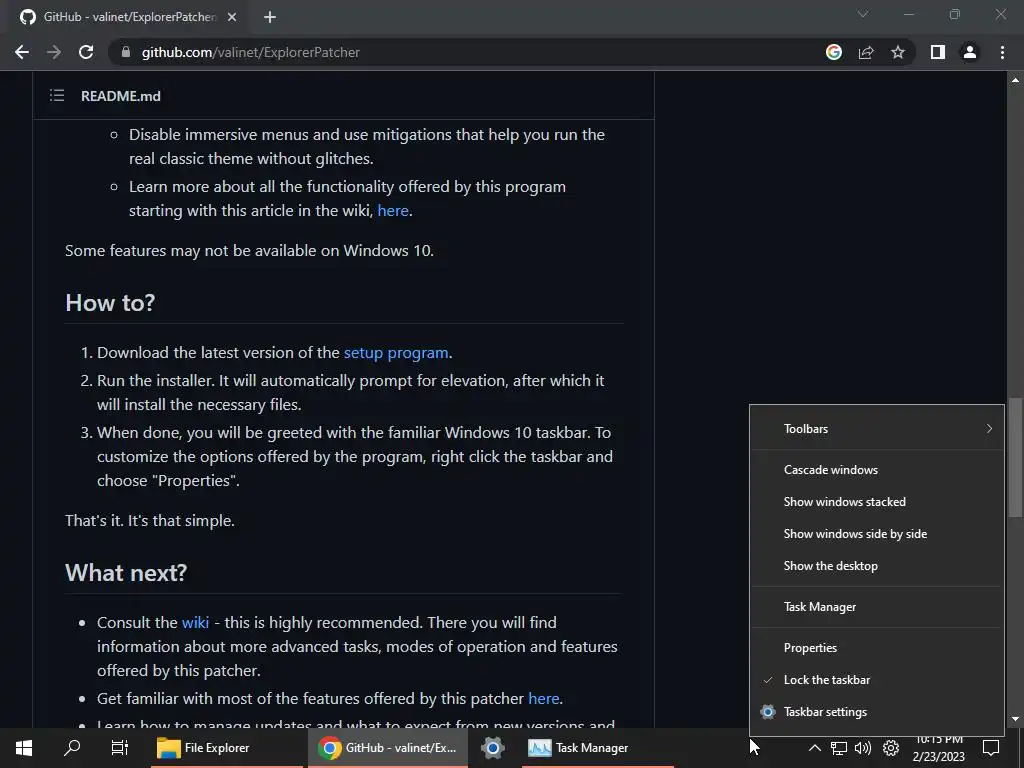Open tab search chevron in title bar
The width and height of the screenshot is (1024, 768).
click(x=863, y=14)
